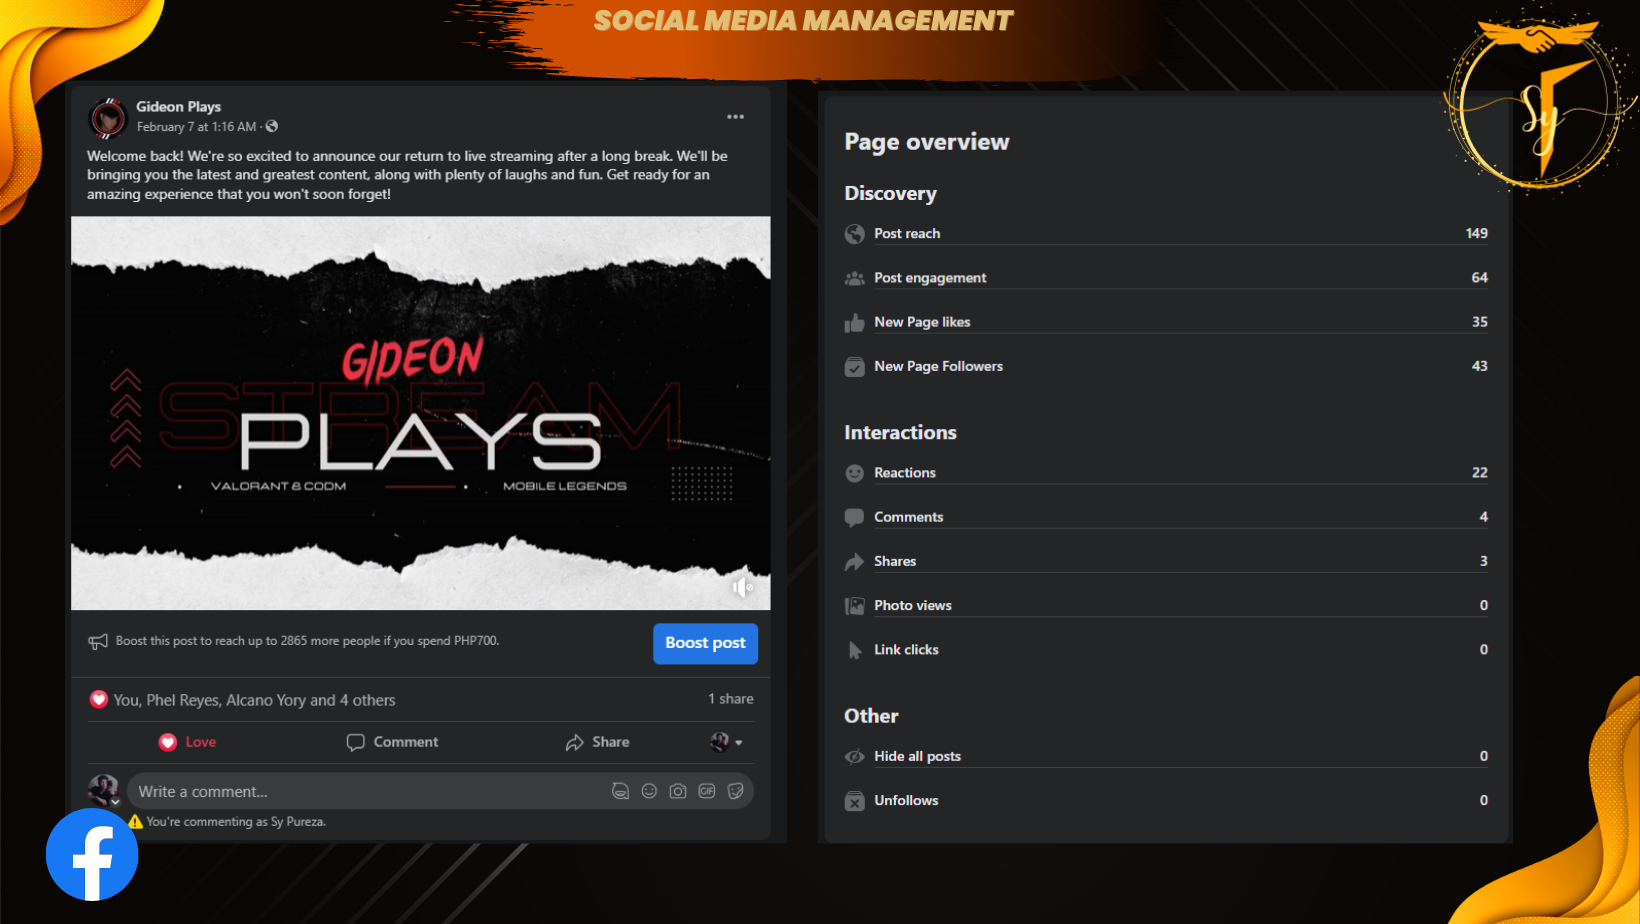Viewport: 1640px width, 924px height.
Task: Click the Interactions section heading
Action: tap(900, 432)
